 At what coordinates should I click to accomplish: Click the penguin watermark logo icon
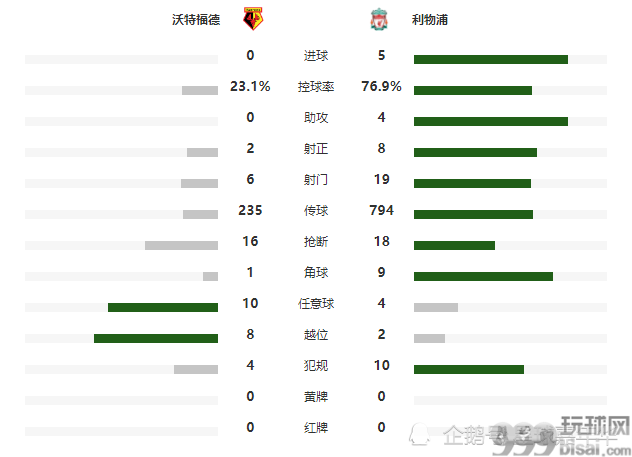coord(420,434)
